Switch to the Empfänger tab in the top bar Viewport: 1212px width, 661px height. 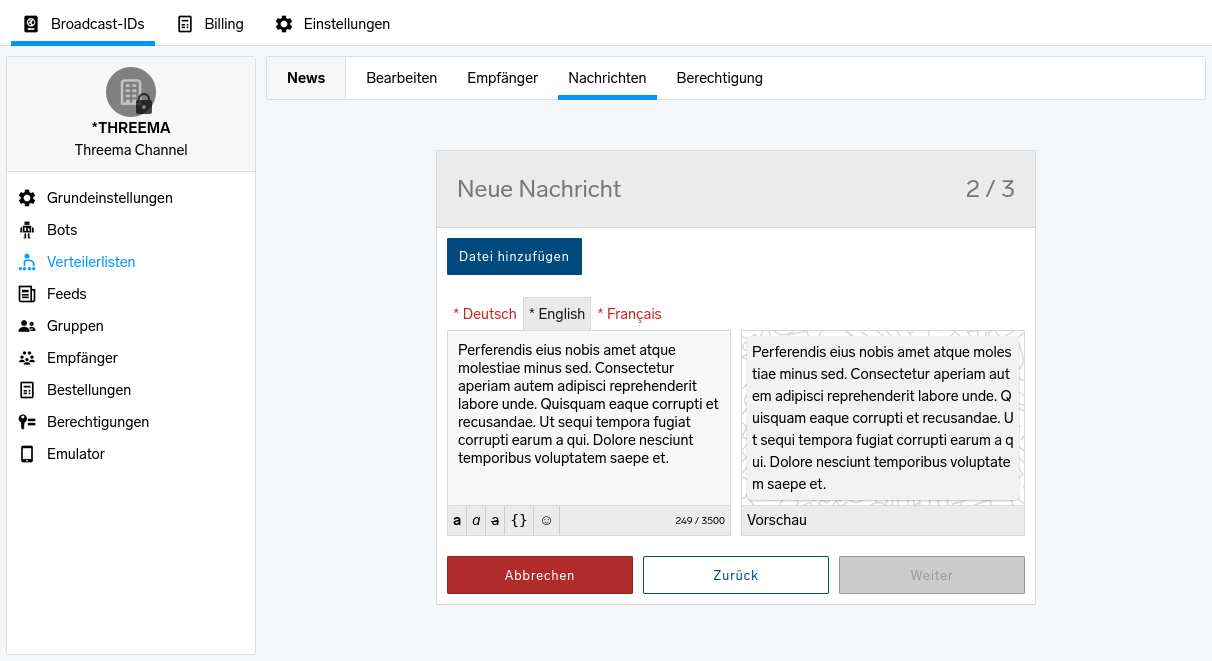point(502,78)
